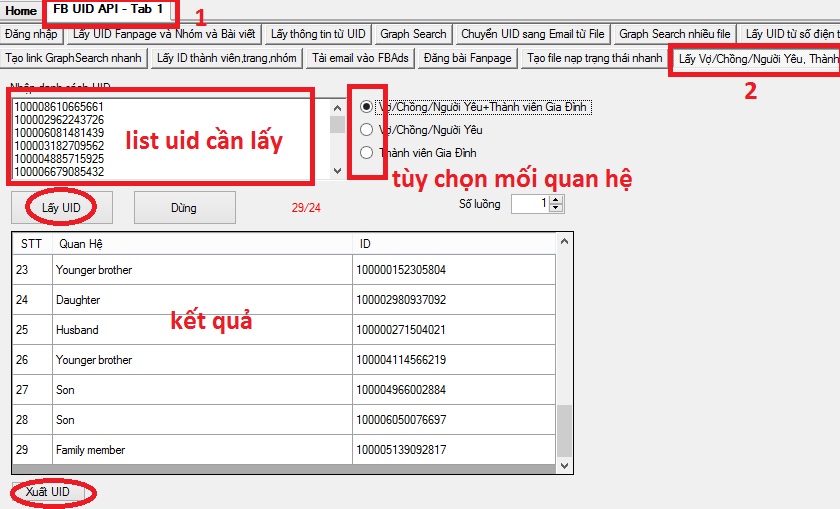
Task: Open the Đăng nhập tab
Action: point(32,34)
